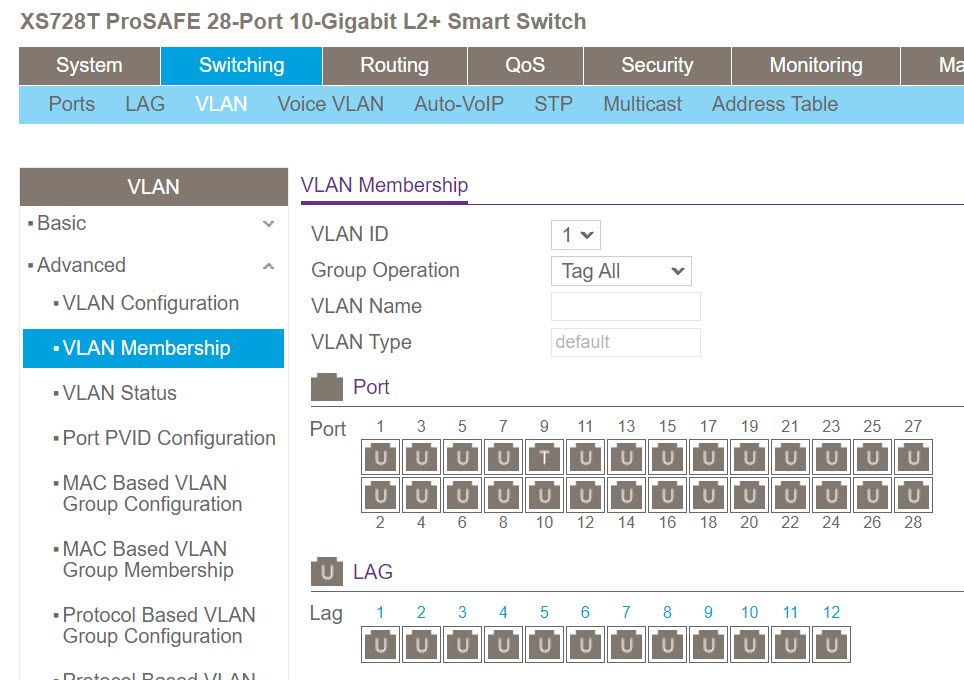Screen dimensions: 964x680
Task: Toggle membership icon under Lag 2
Action: click(421, 644)
